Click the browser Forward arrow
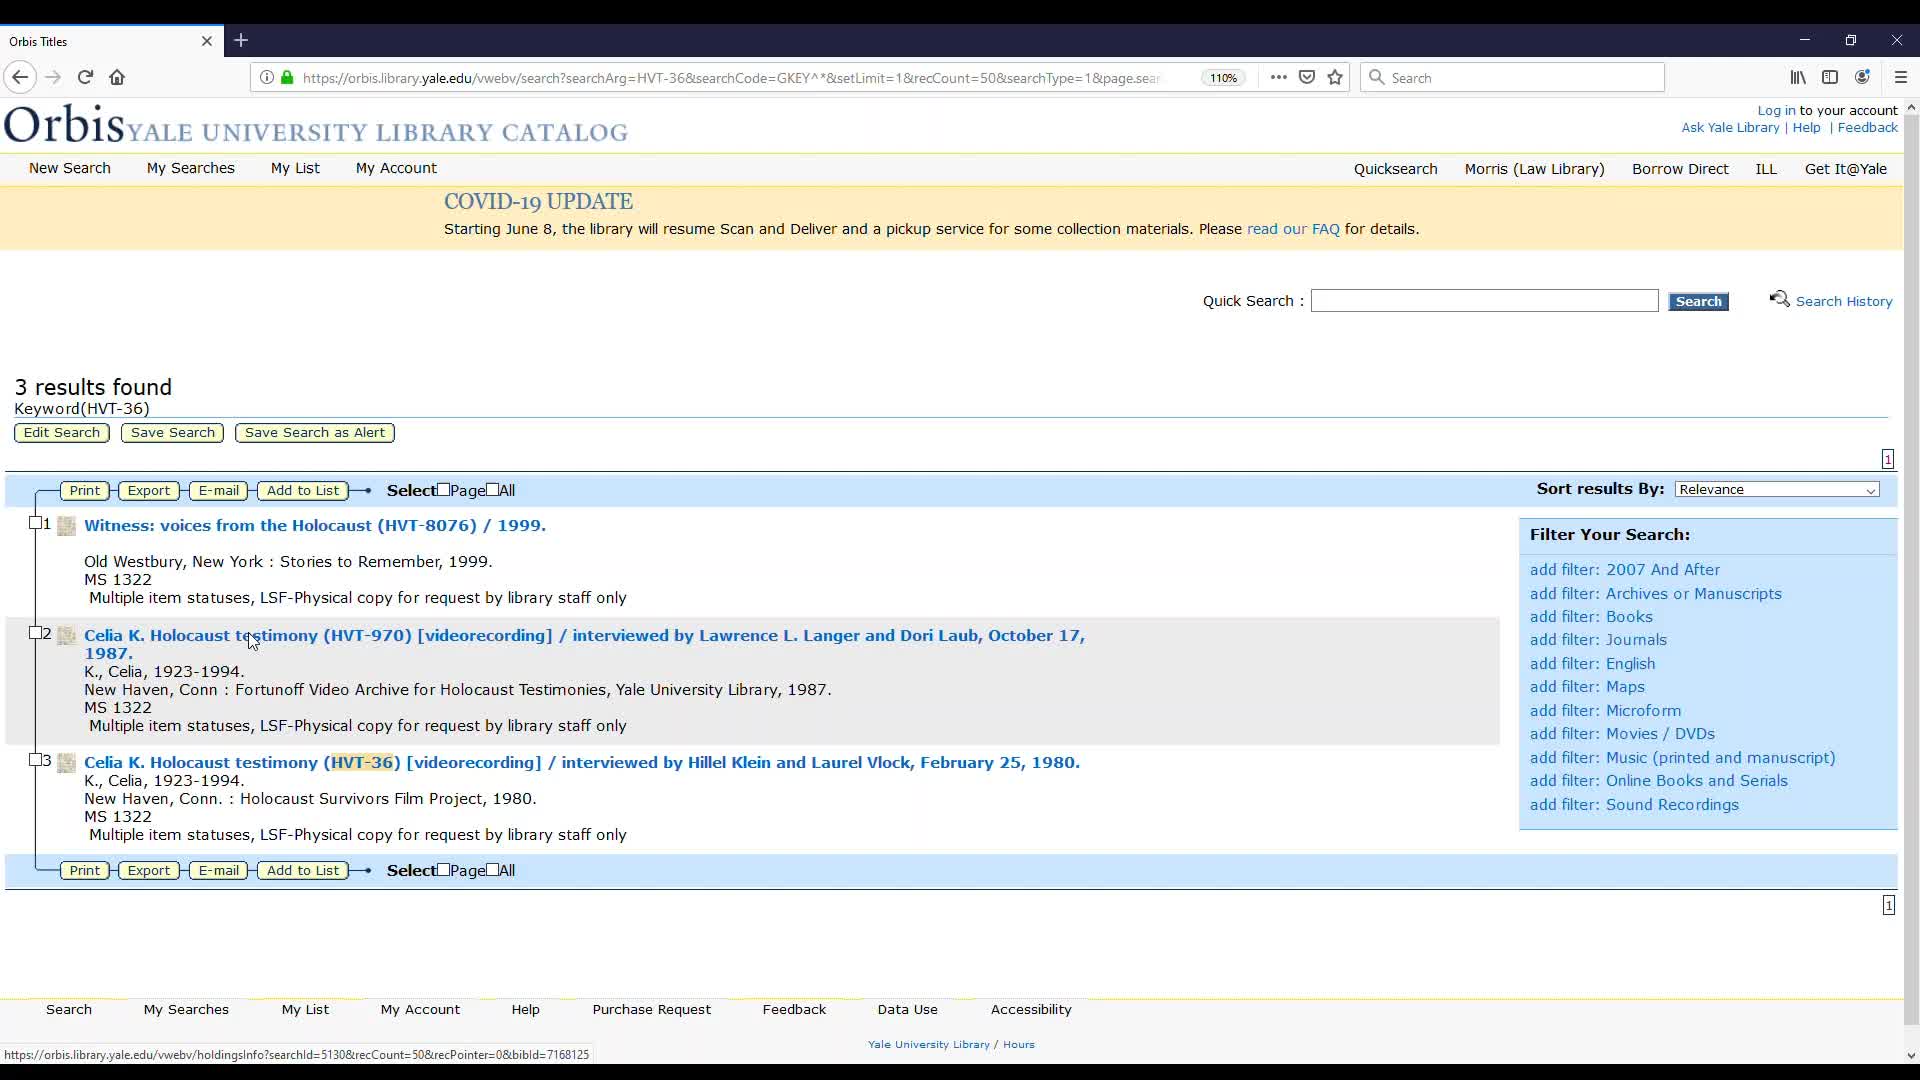Screen dimensions: 1920x1080 (x=53, y=77)
